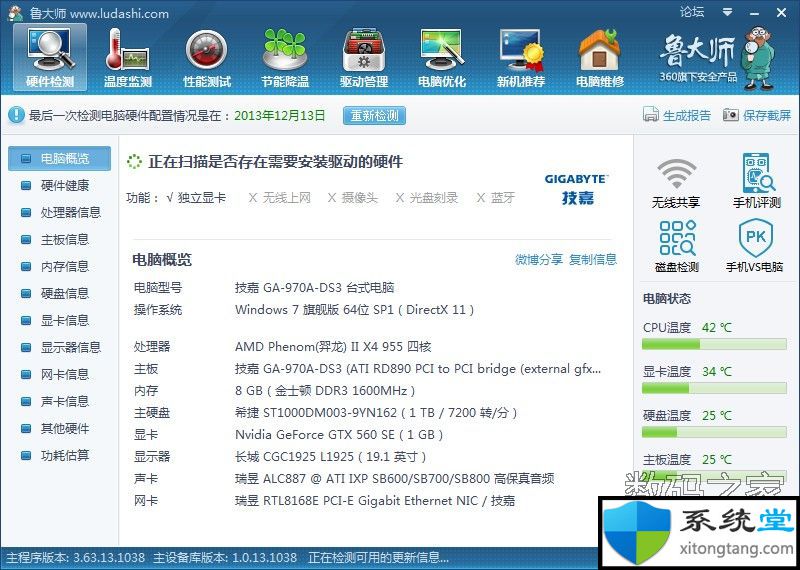The height and width of the screenshot is (570, 800).
Task: Click the 光盘刻录 feature indicator
Action: [x=427, y=198]
